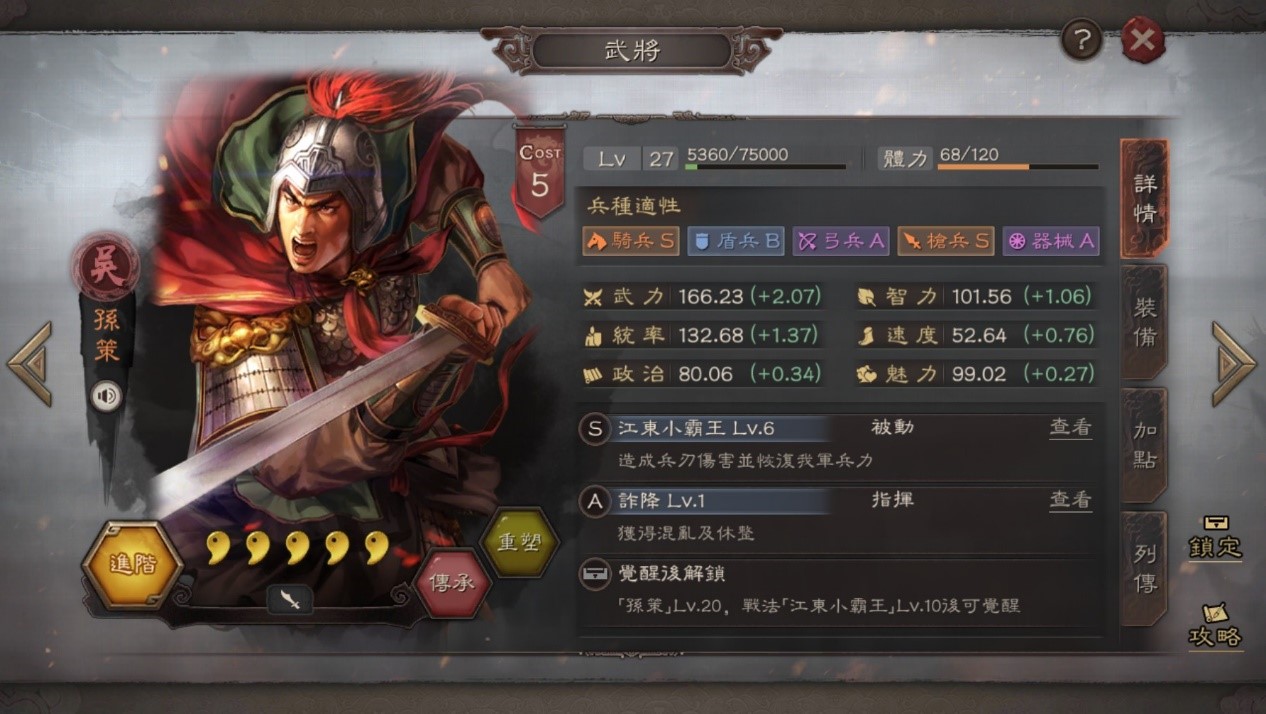The width and height of the screenshot is (1266, 714).
Task: Tap the 鎖定 lock icon
Action: [1215, 538]
